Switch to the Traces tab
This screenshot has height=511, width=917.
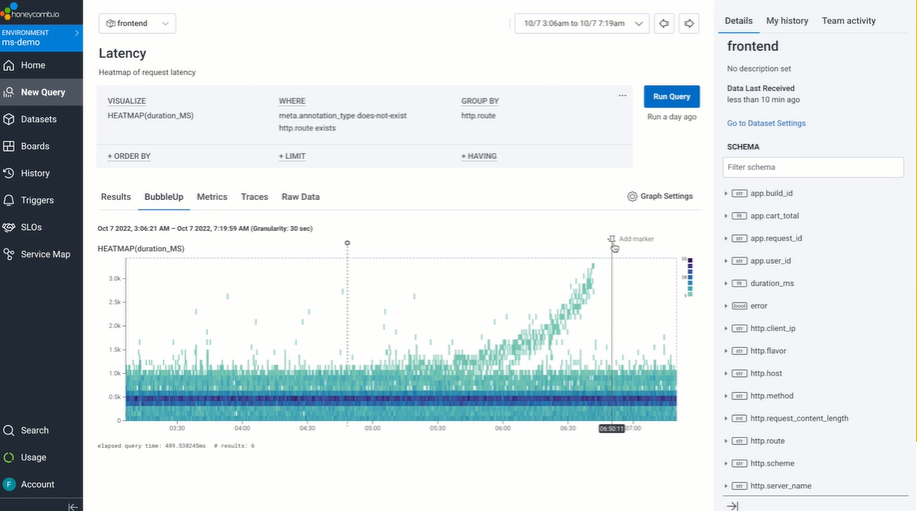(254, 197)
